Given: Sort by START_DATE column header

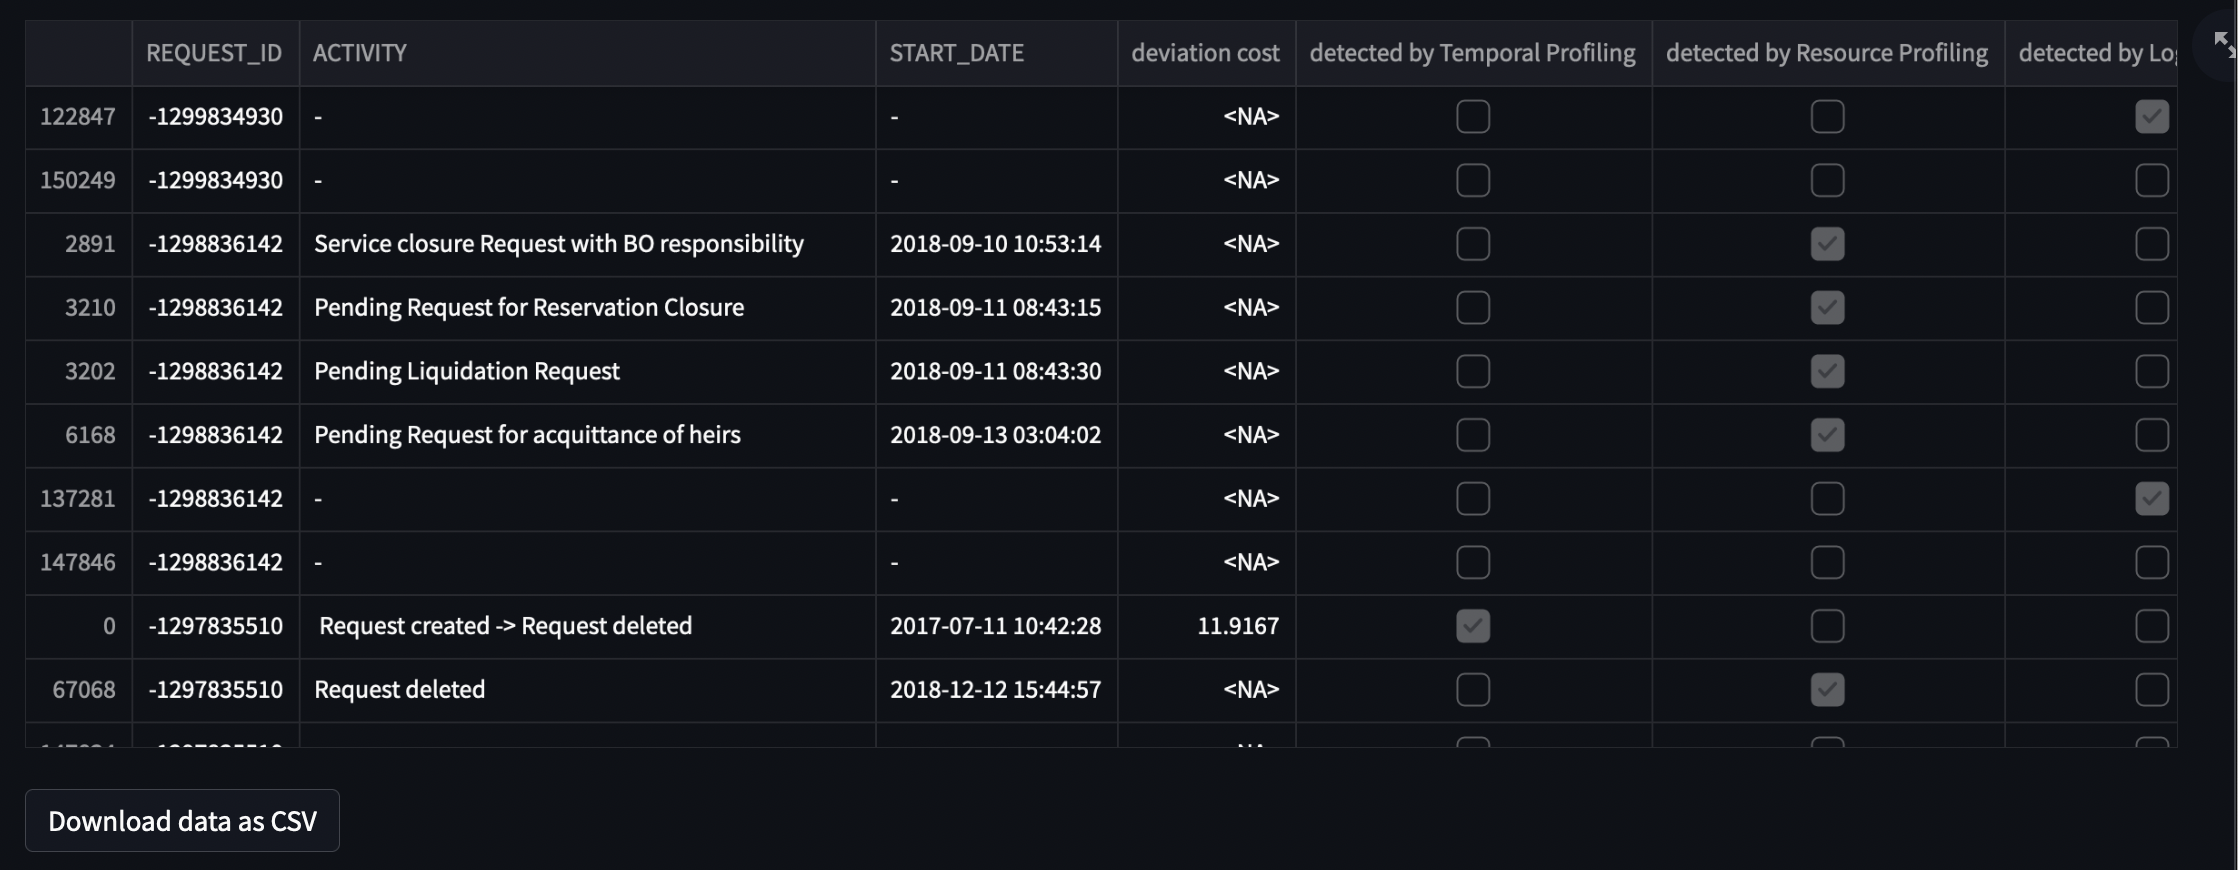Looking at the screenshot, I should [996, 53].
